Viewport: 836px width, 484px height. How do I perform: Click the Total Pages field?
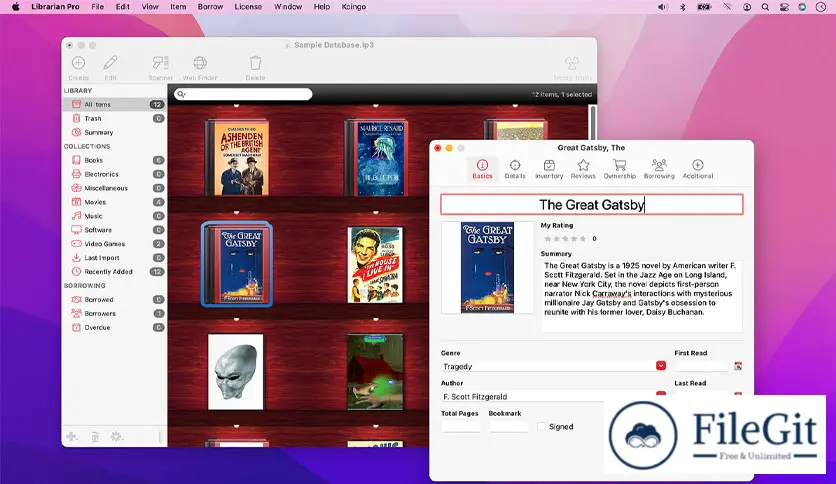(461, 426)
